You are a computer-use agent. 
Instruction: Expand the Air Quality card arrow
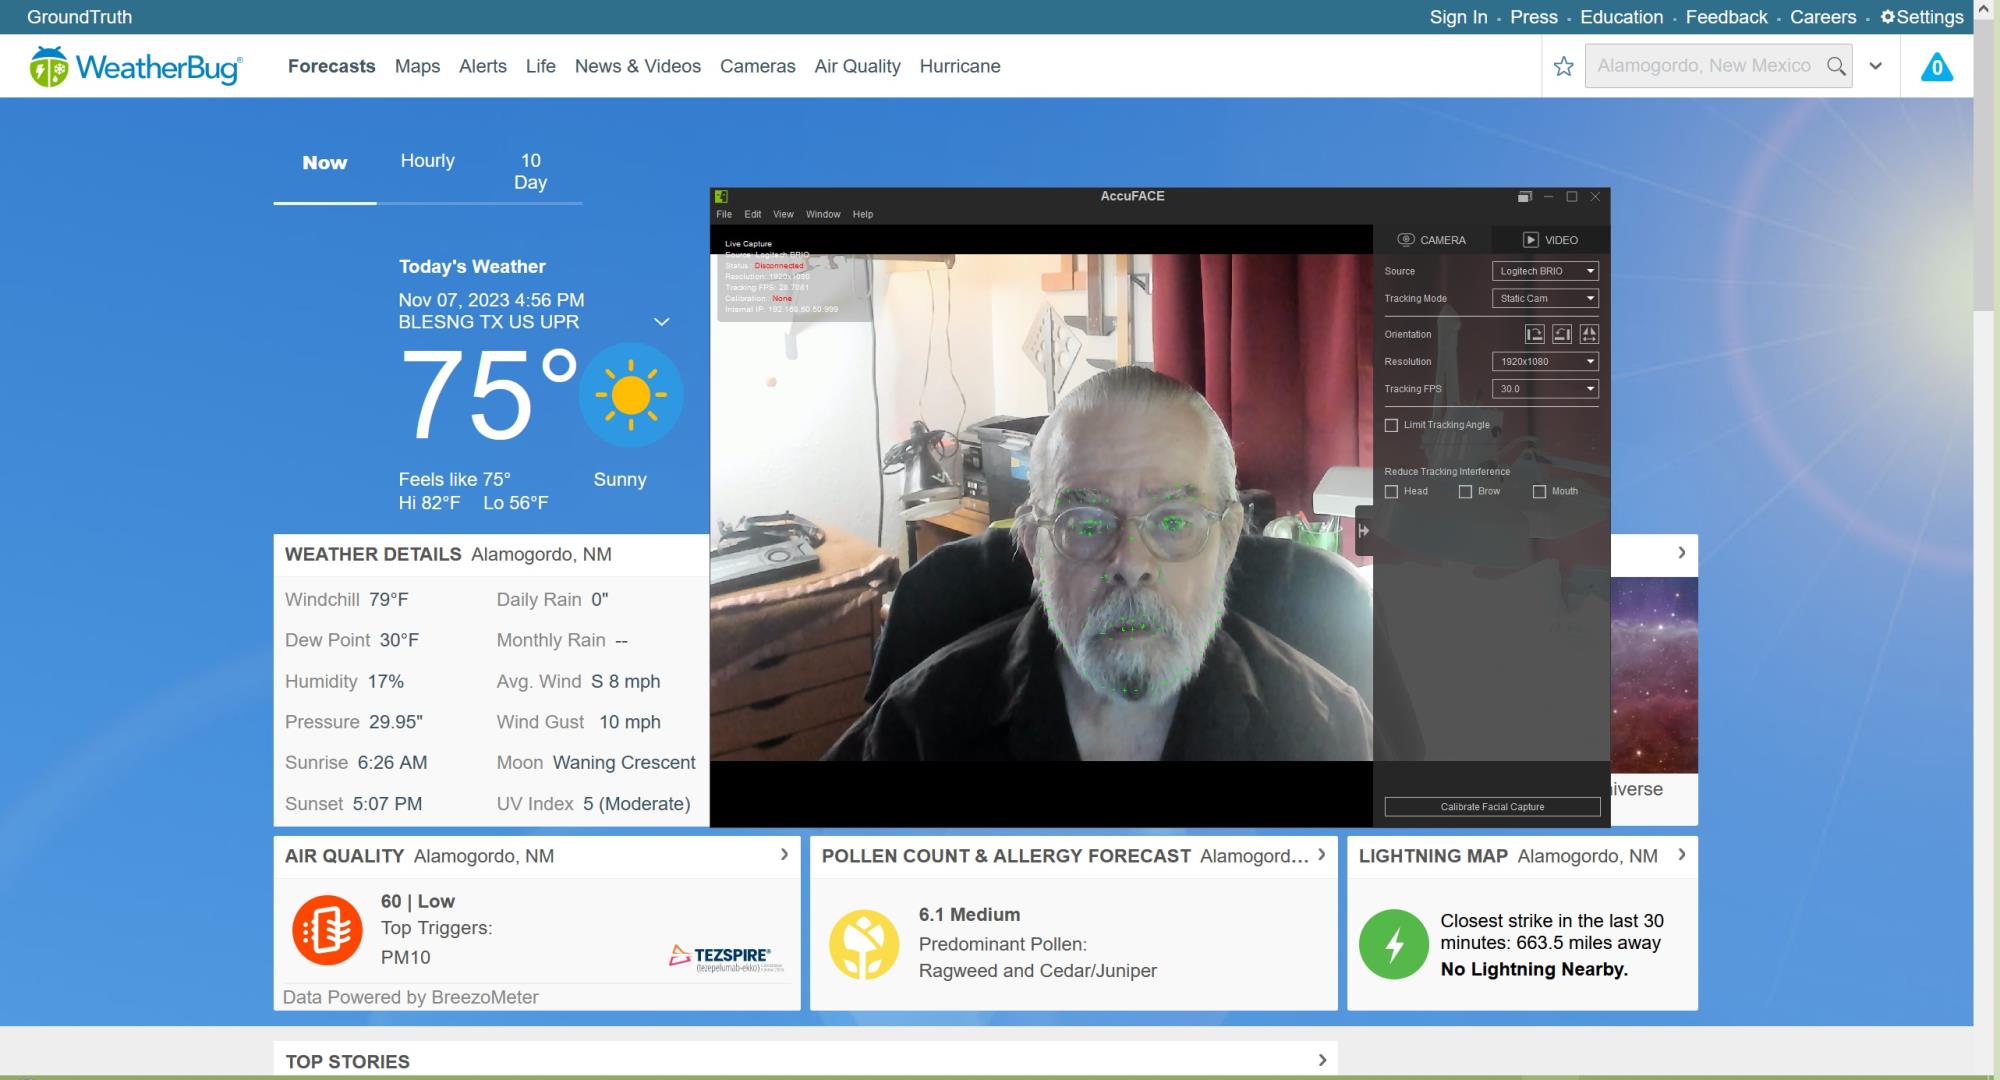pos(784,855)
